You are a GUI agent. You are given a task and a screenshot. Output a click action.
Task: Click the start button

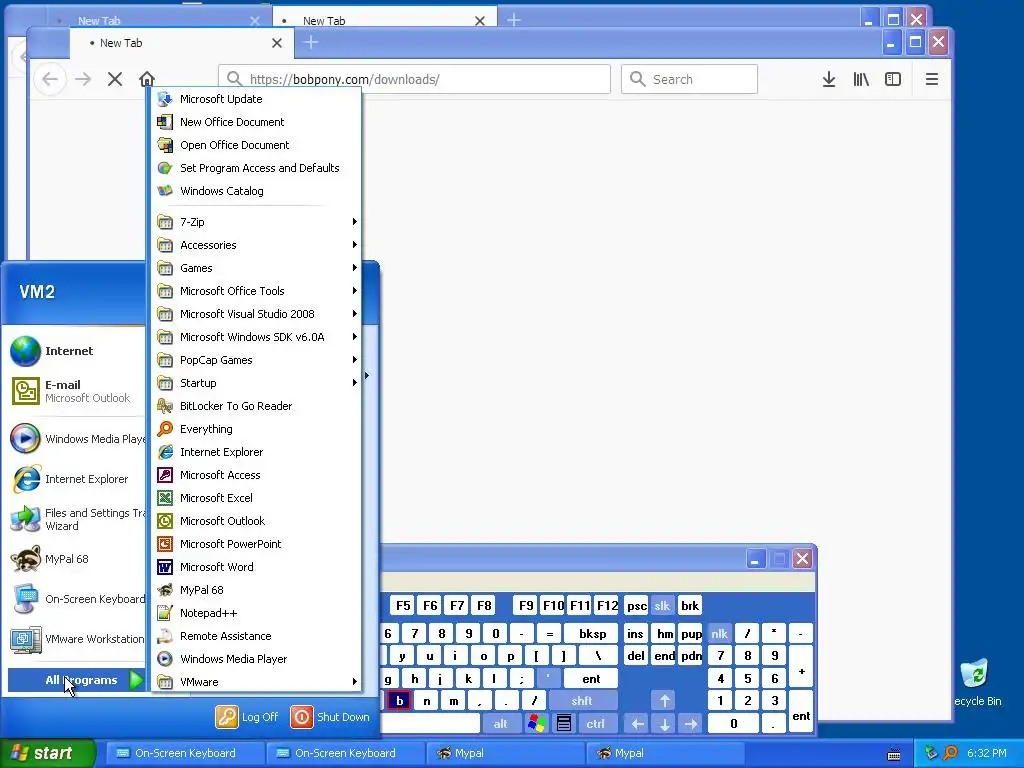point(46,753)
